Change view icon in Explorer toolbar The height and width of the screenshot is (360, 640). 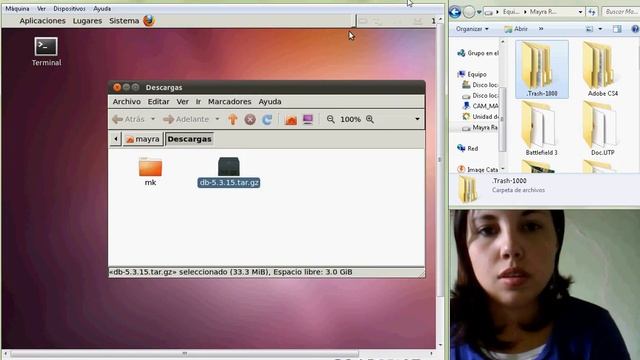[589, 29]
